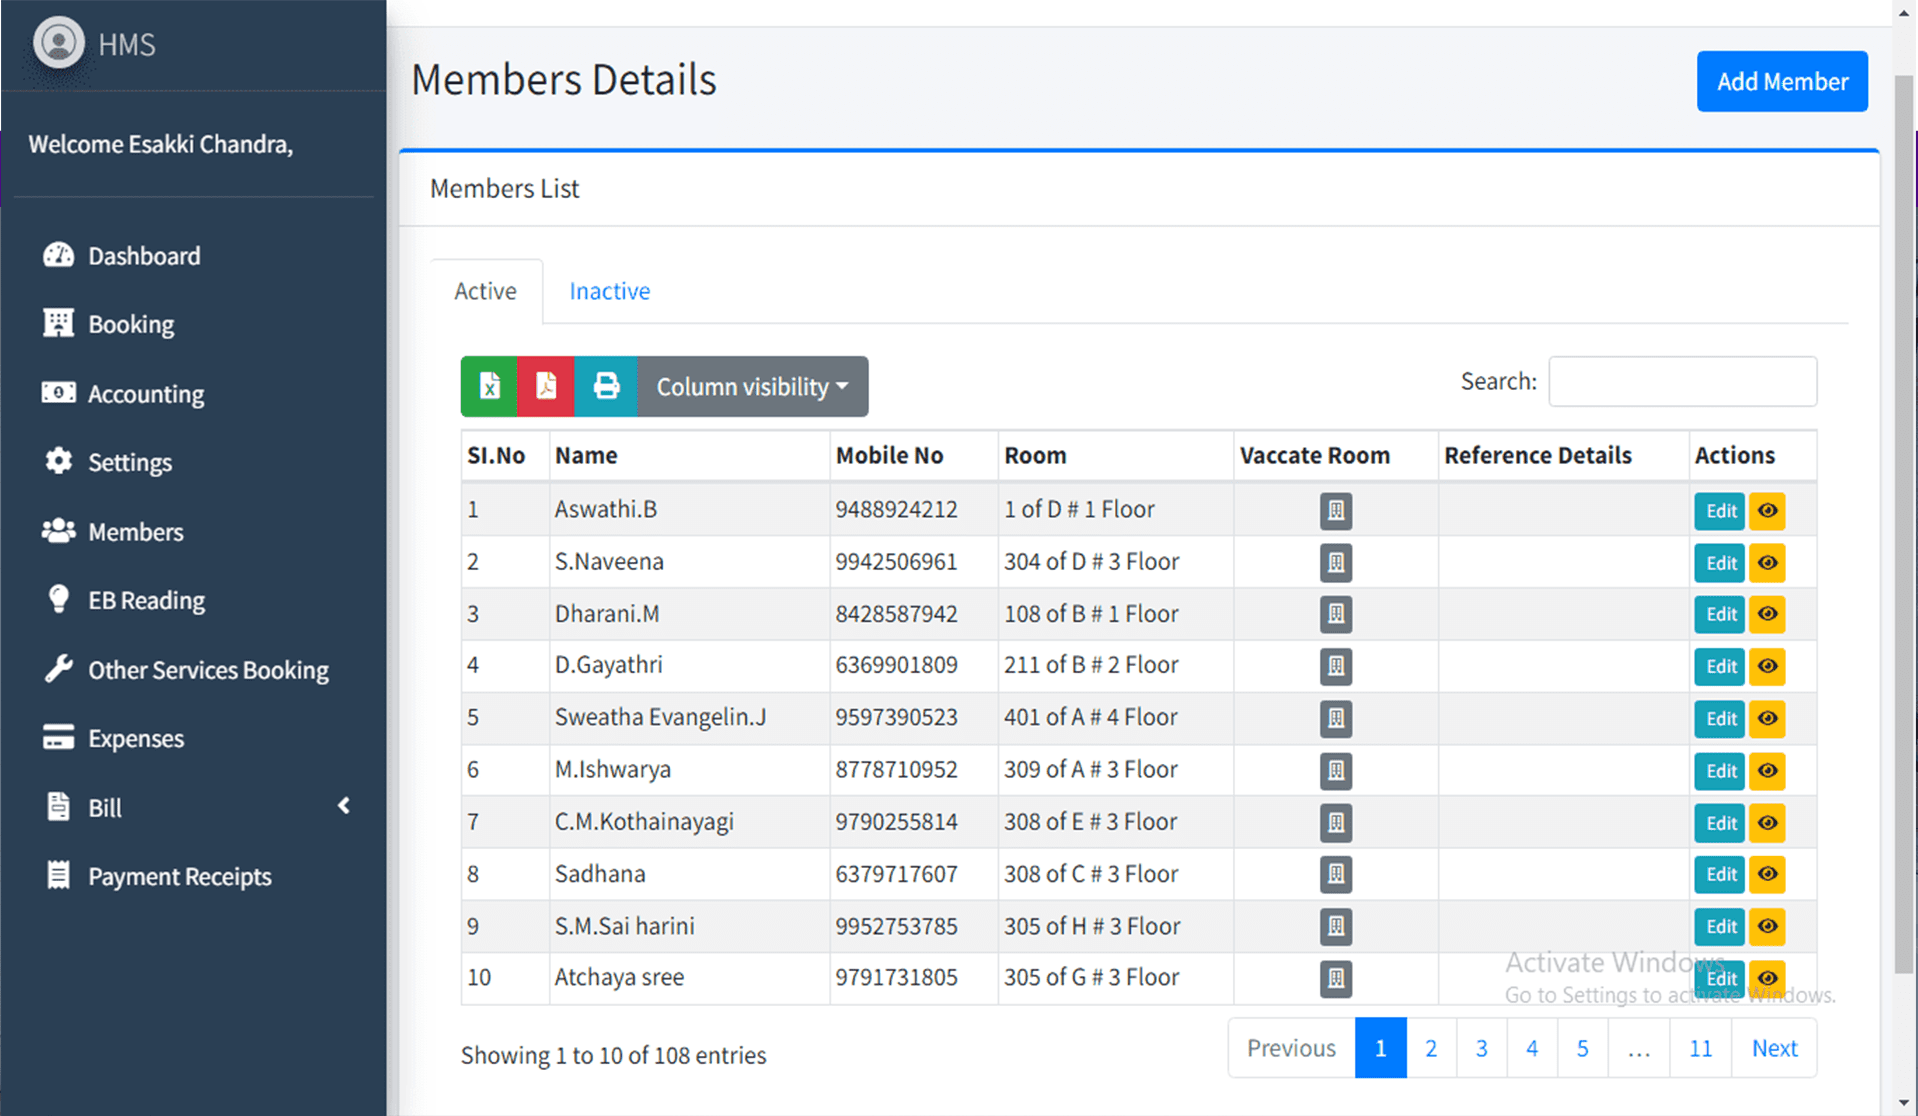Go to pagination page 5
The image size is (1918, 1116).
point(1583,1048)
